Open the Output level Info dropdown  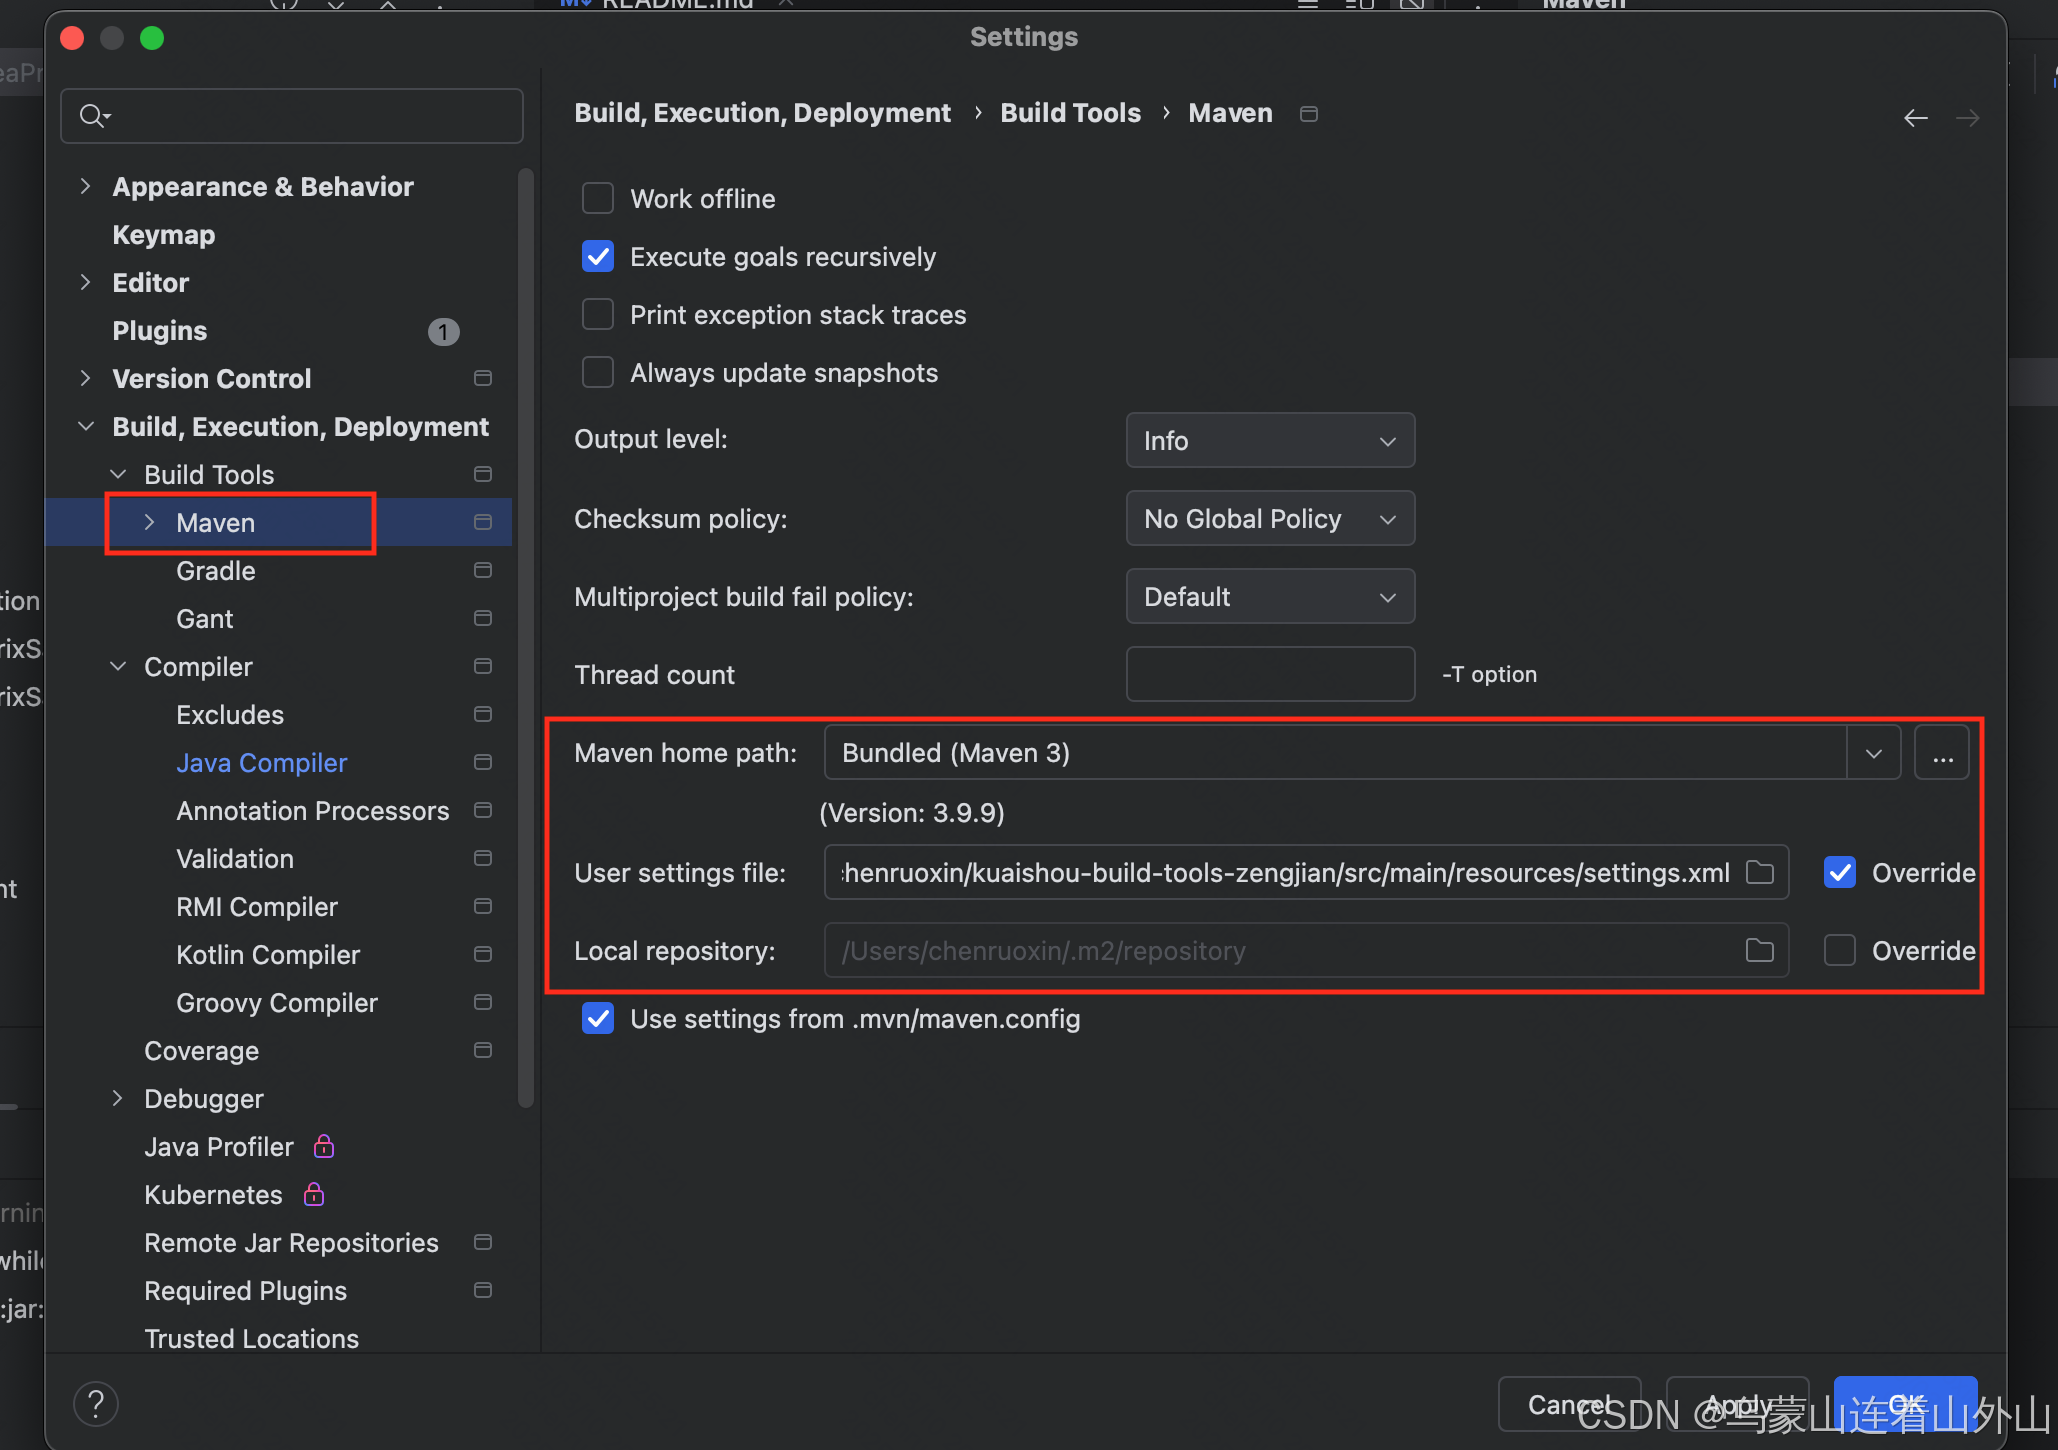click(x=1270, y=440)
